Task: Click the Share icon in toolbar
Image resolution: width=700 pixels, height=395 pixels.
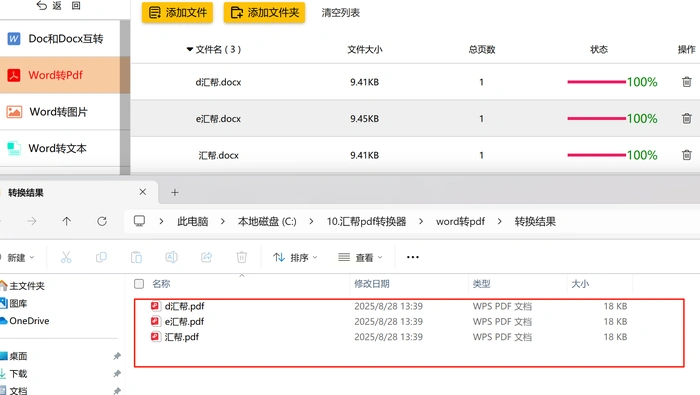Action: [x=206, y=257]
